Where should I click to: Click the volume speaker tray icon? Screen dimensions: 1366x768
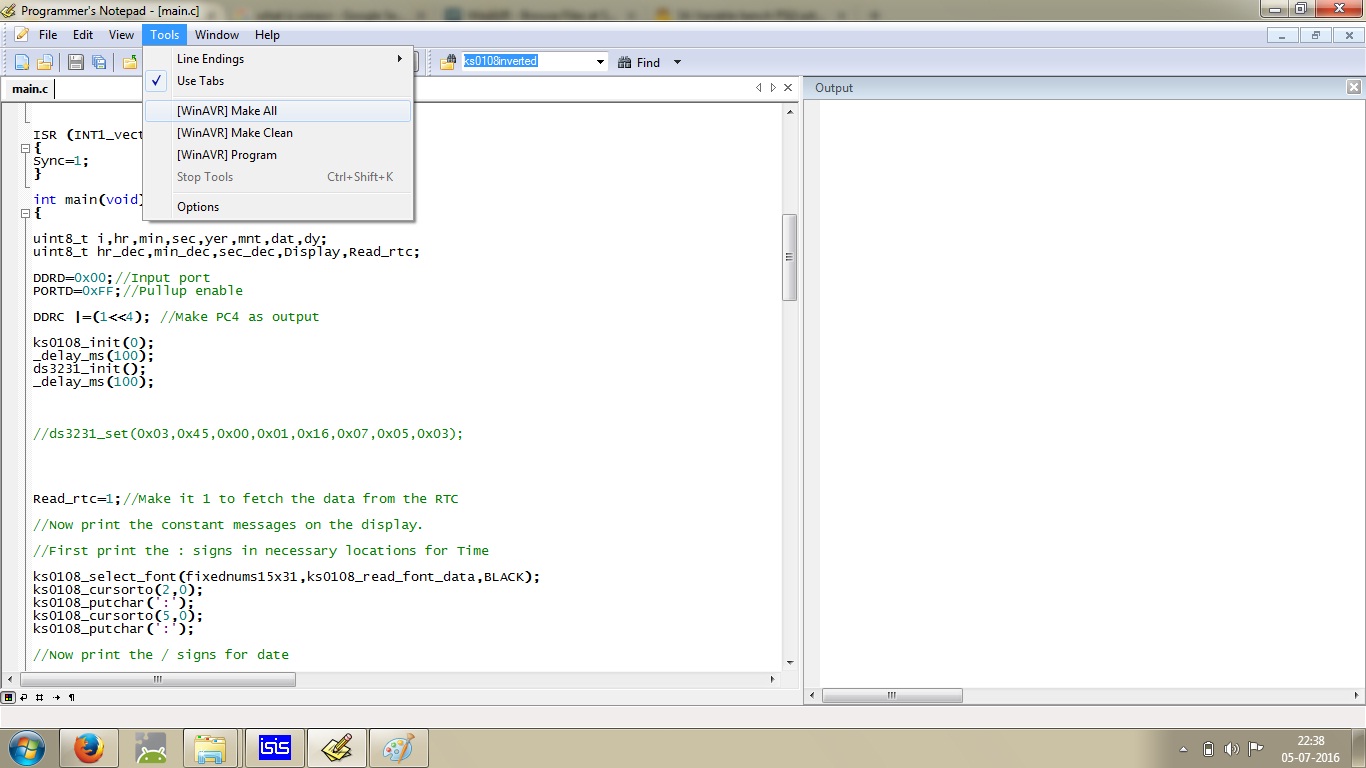[x=1232, y=749]
